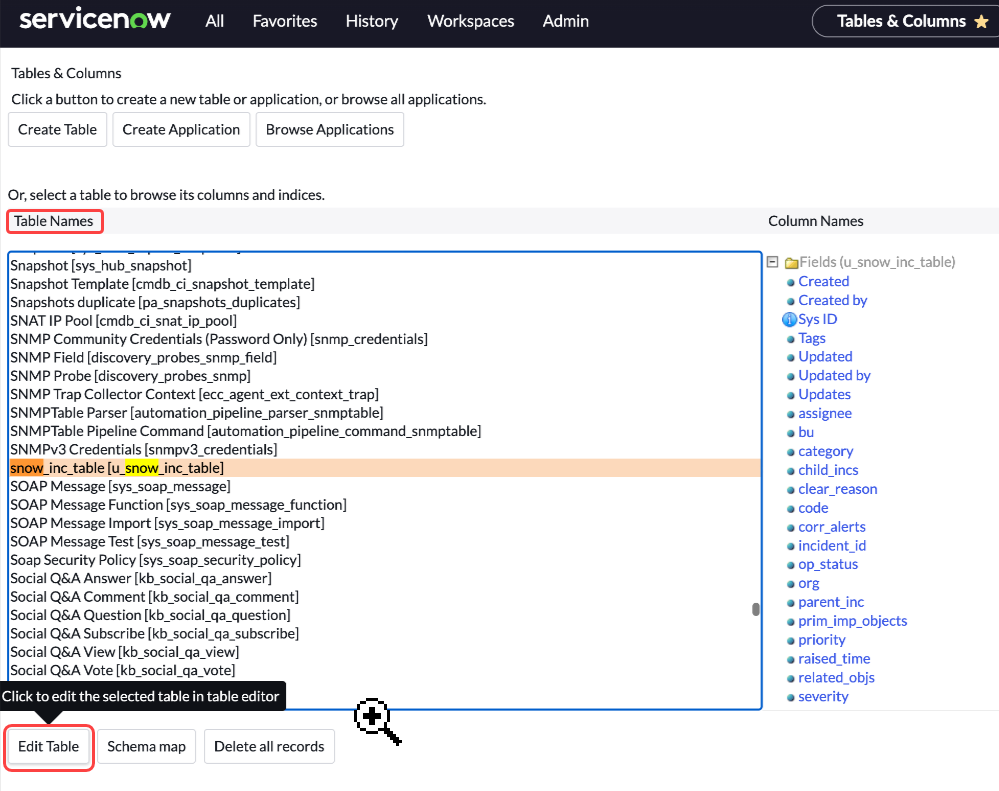
Task: Collapse the Fields (u_snow_inc_table) tree
Action: [x=772, y=262]
